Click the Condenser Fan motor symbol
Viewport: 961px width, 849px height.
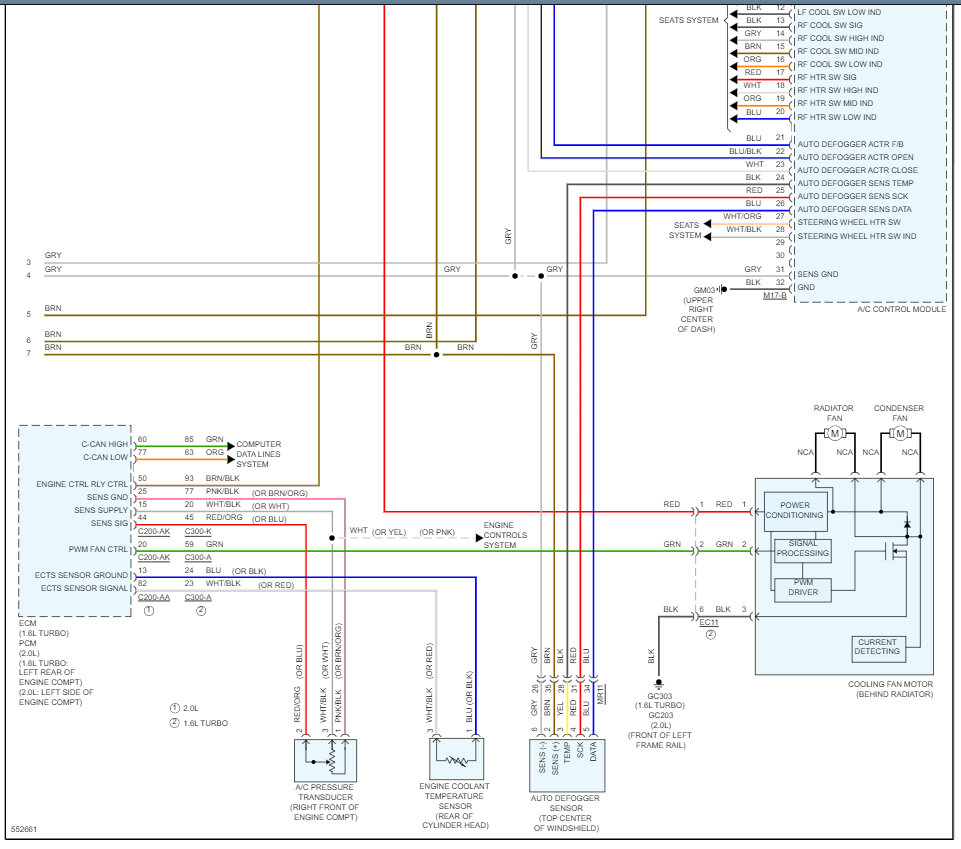(900, 433)
